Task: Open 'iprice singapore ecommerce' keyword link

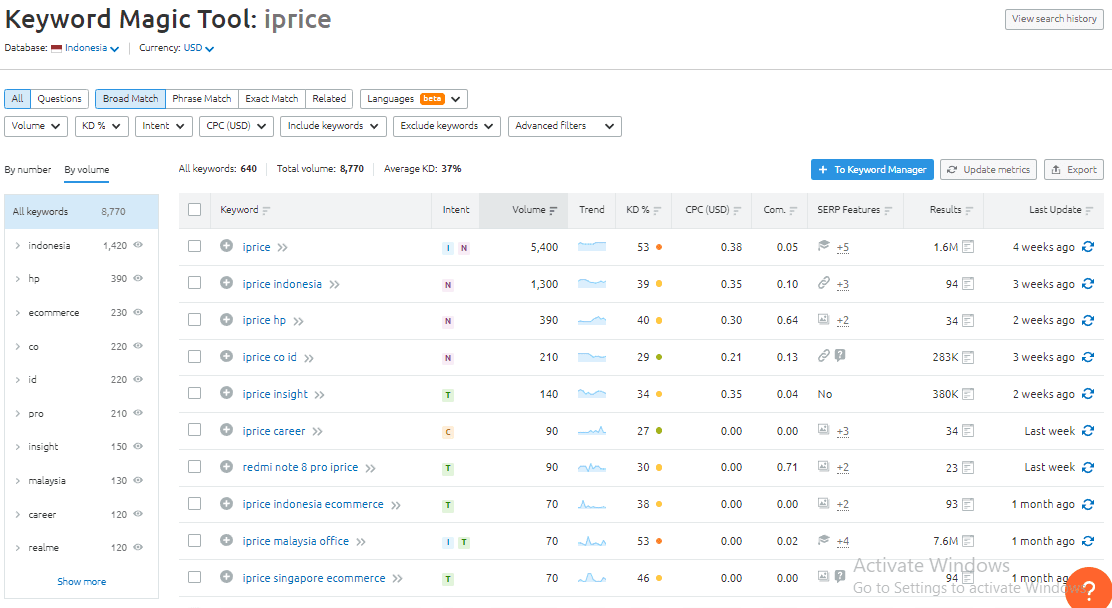Action: (x=313, y=578)
